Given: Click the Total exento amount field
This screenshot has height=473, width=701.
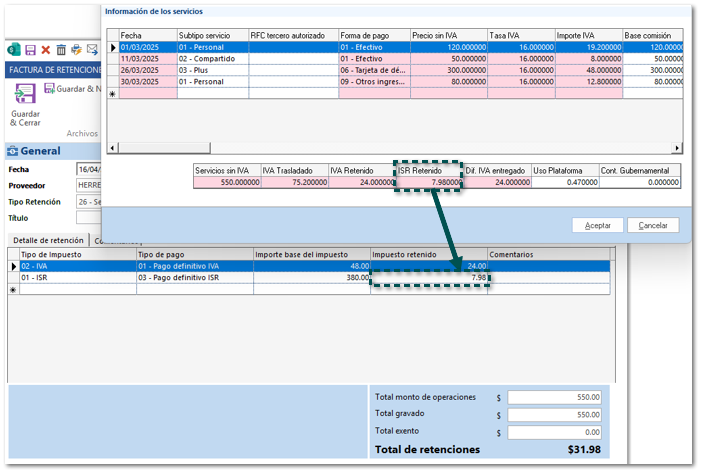Looking at the screenshot, I should click(555, 431).
